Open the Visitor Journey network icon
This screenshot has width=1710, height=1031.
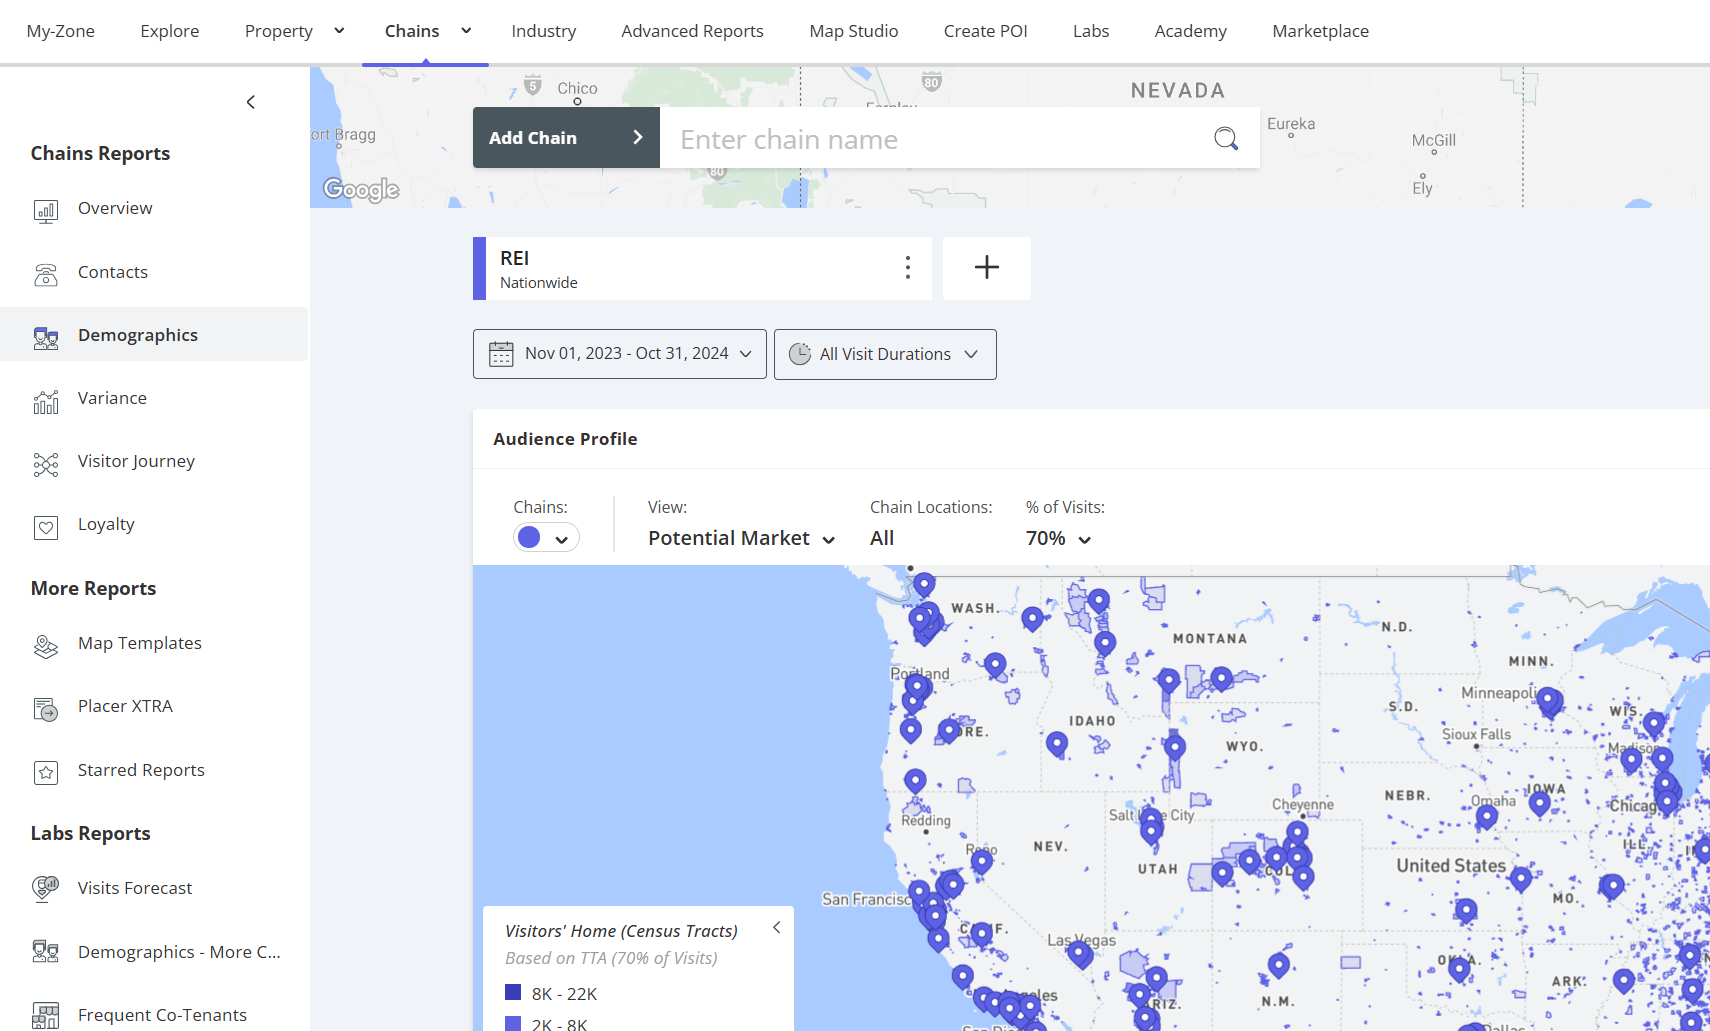[46, 464]
